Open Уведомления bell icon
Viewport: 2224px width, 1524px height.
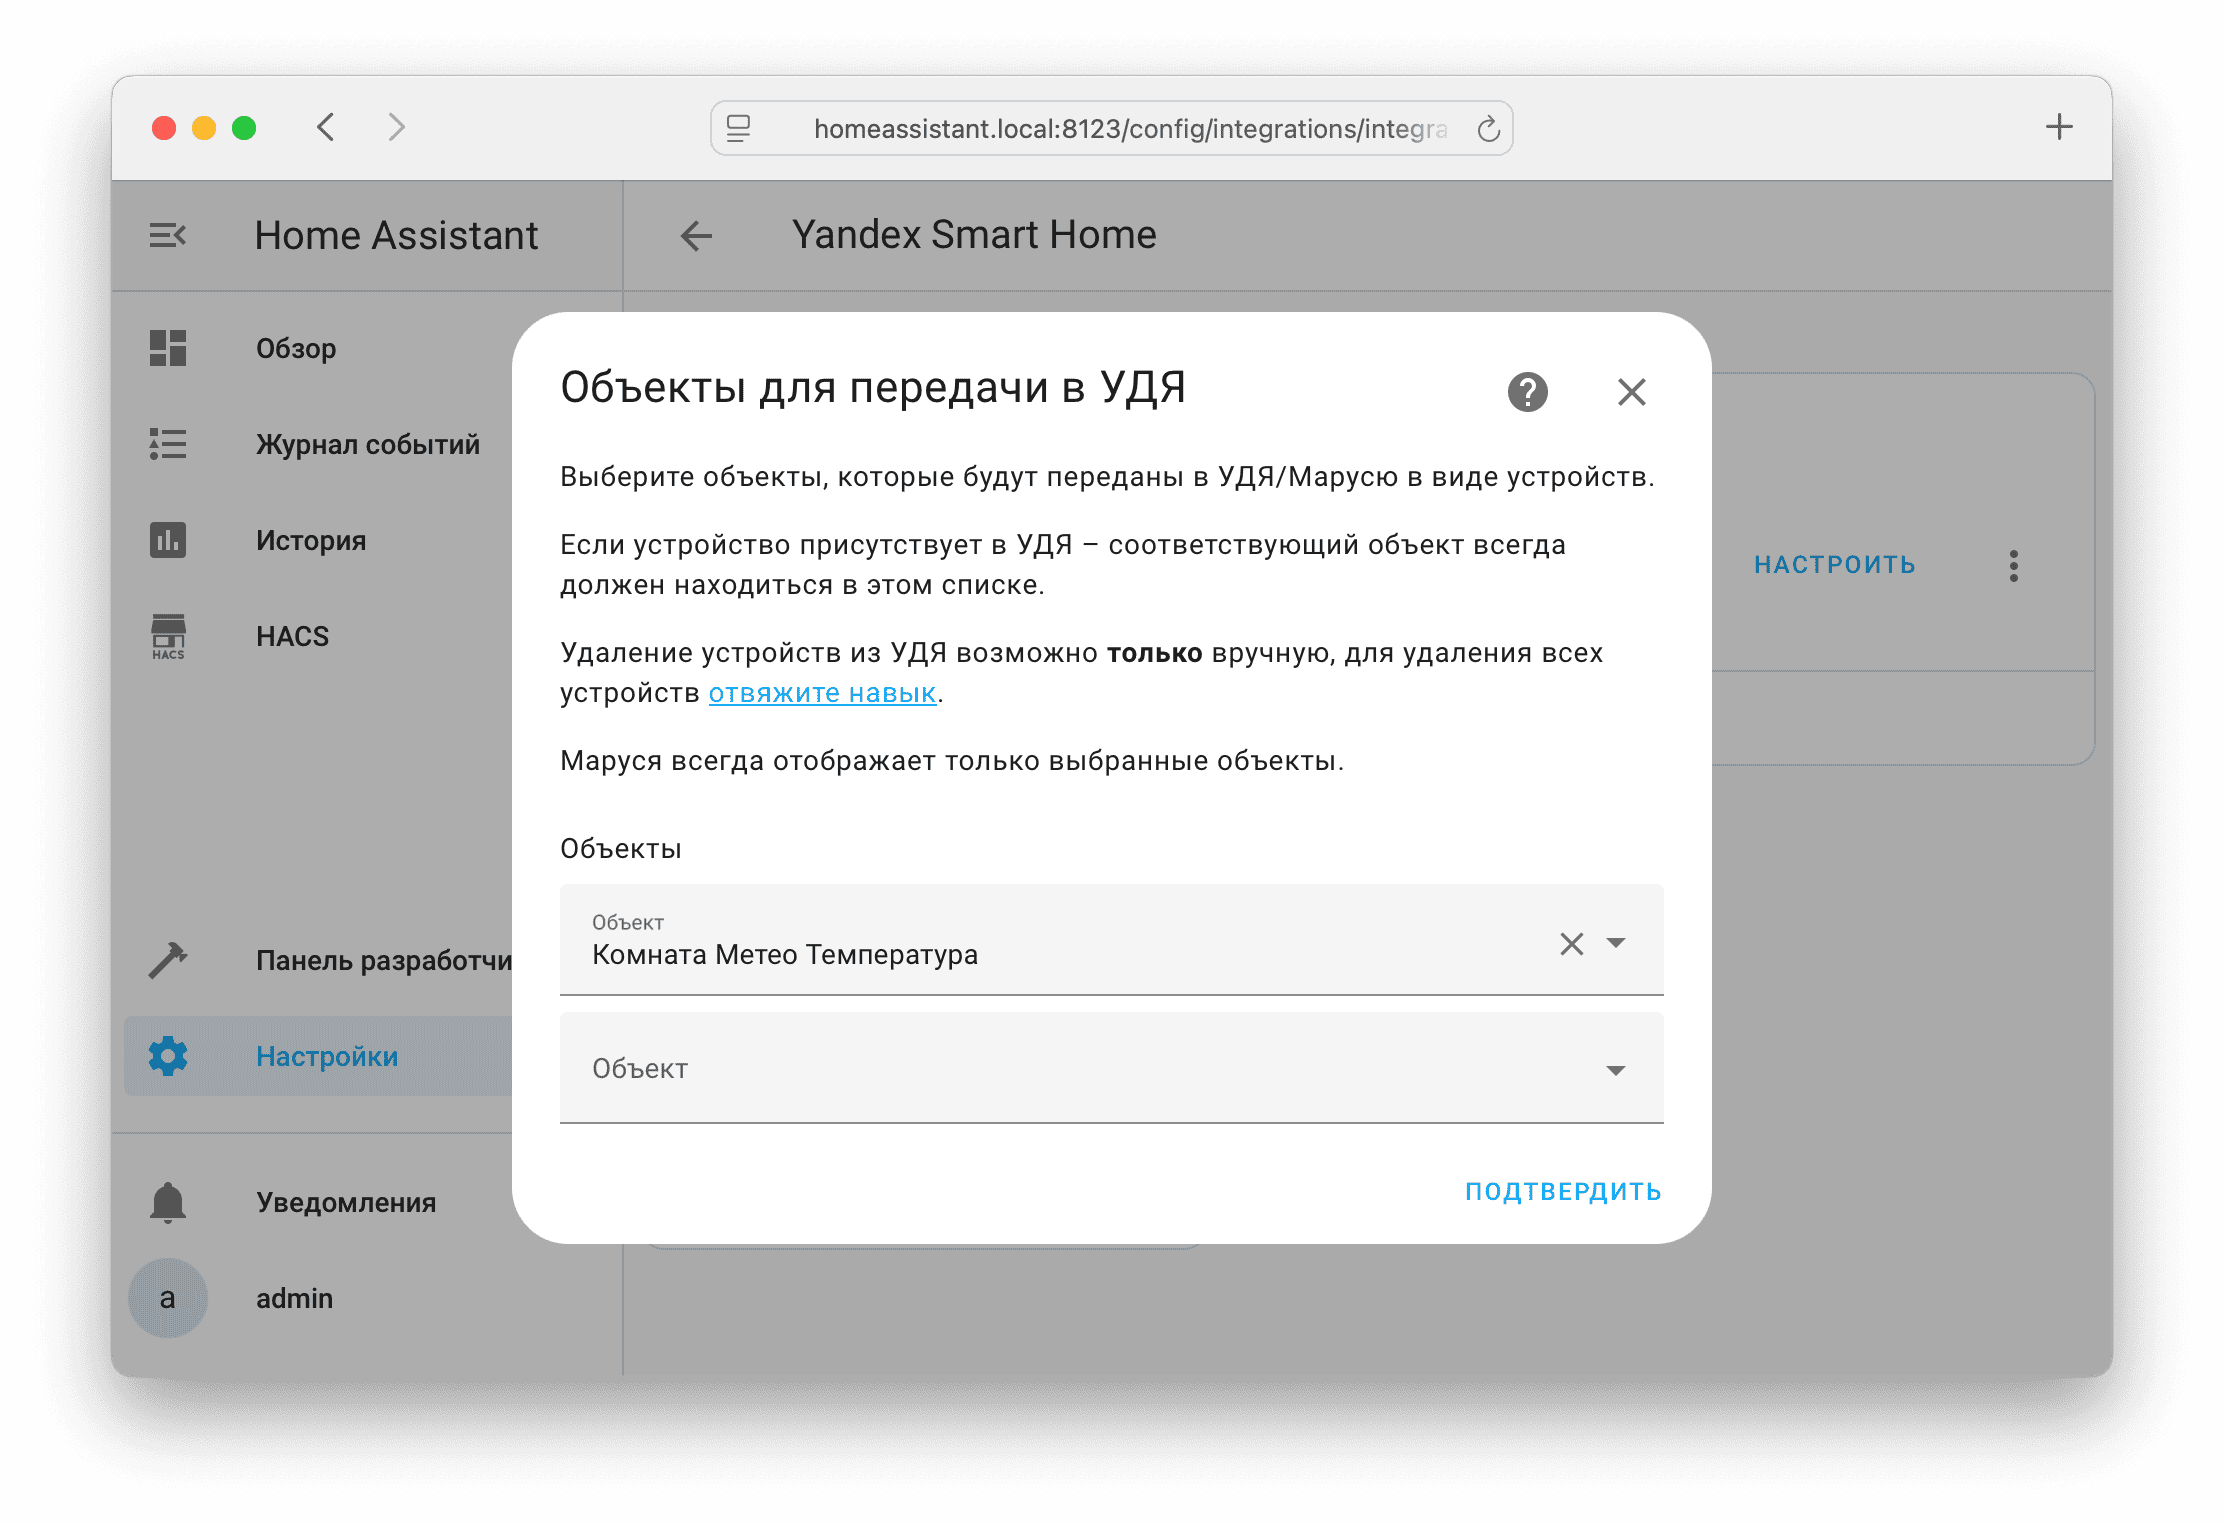(168, 1202)
